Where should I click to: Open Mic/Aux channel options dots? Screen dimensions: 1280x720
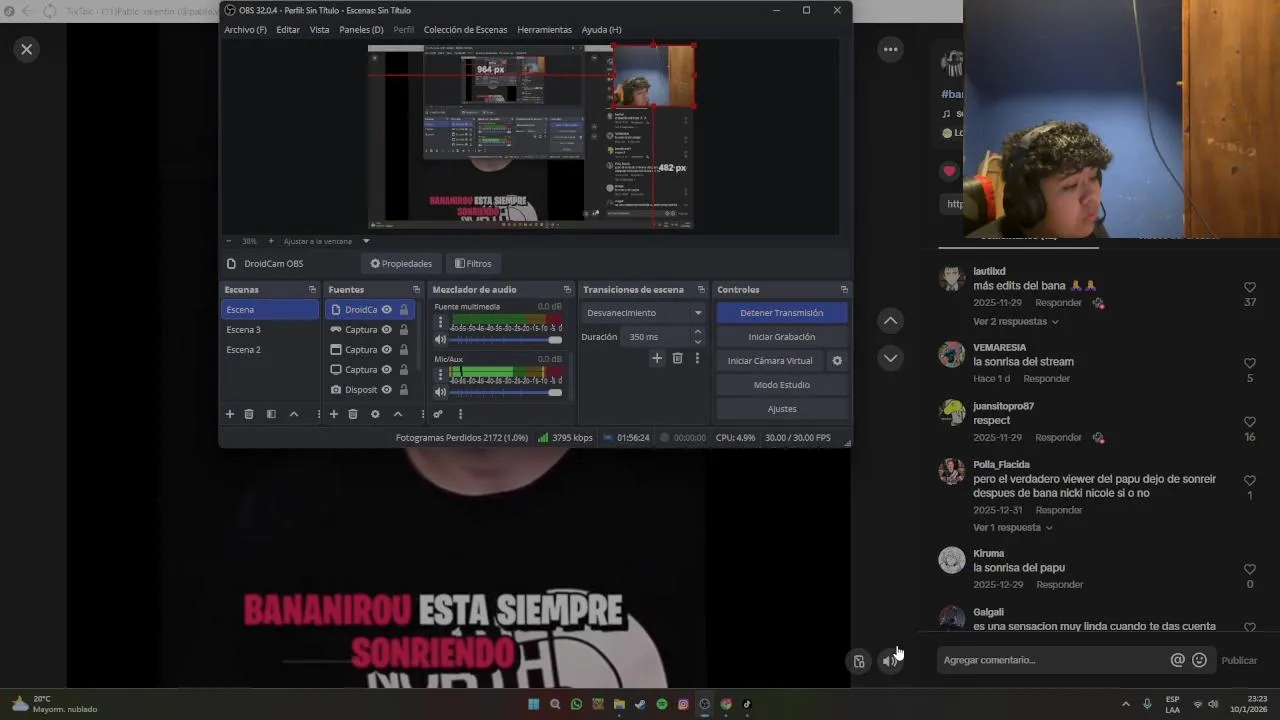click(x=440, y=374)
